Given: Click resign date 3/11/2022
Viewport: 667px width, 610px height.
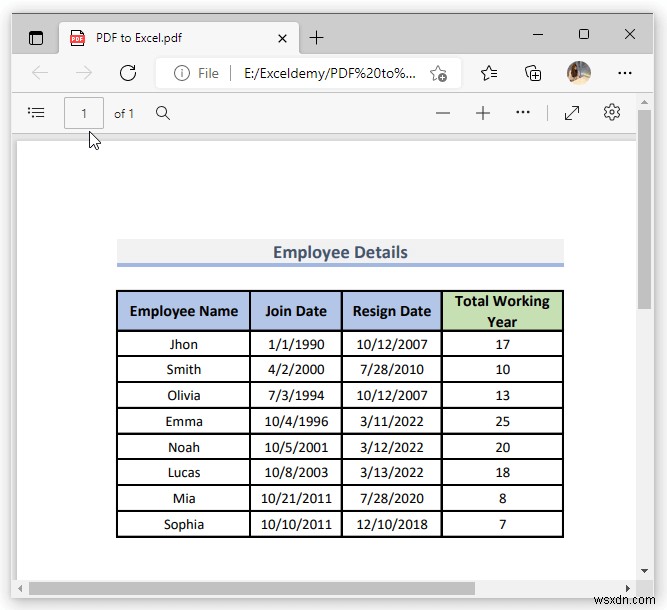Looking at the screenshot, I should pyautogui.click(x=392, y=421).
